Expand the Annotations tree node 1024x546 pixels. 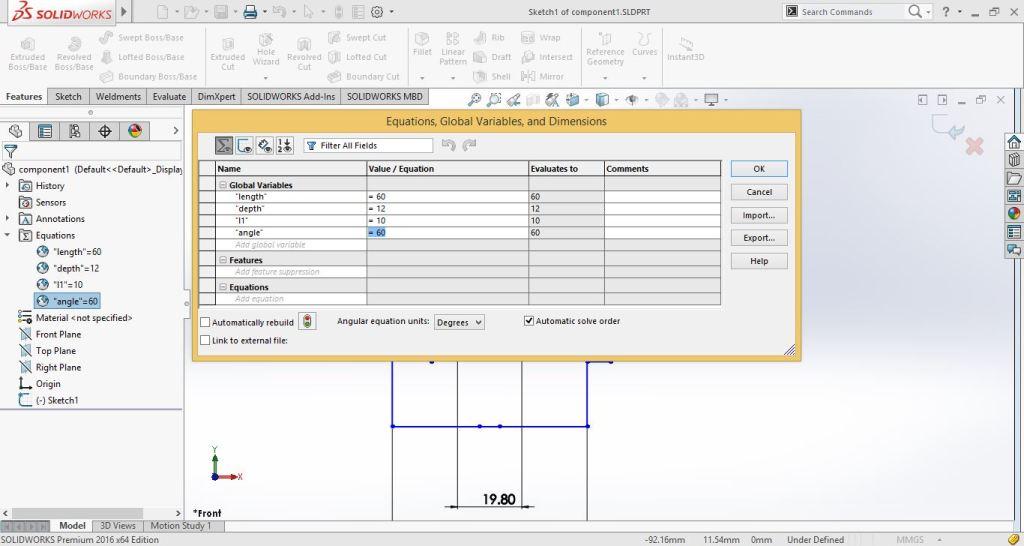tap(8, 219)
